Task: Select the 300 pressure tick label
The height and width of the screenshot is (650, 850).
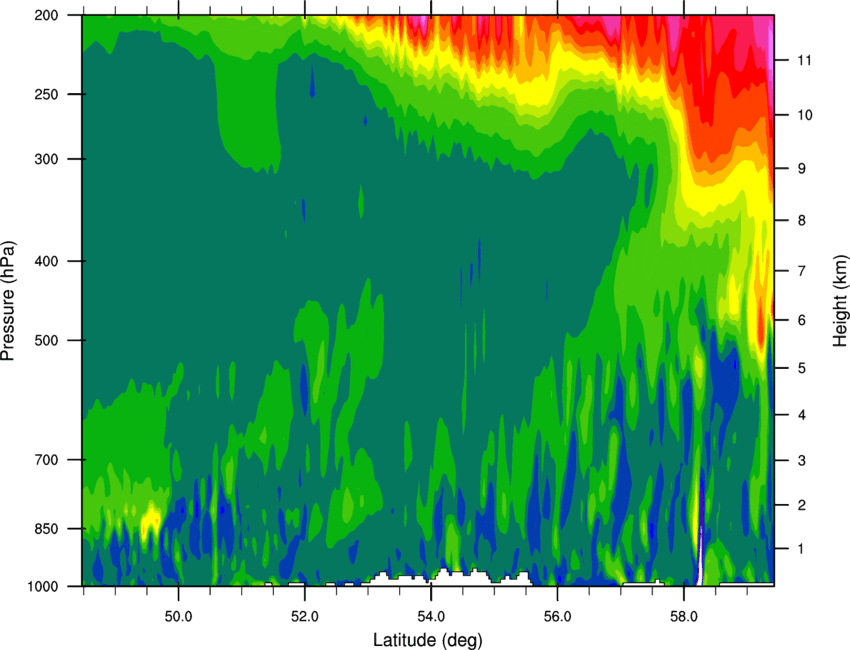Action: pyautogui.click(x=46, y=159)
